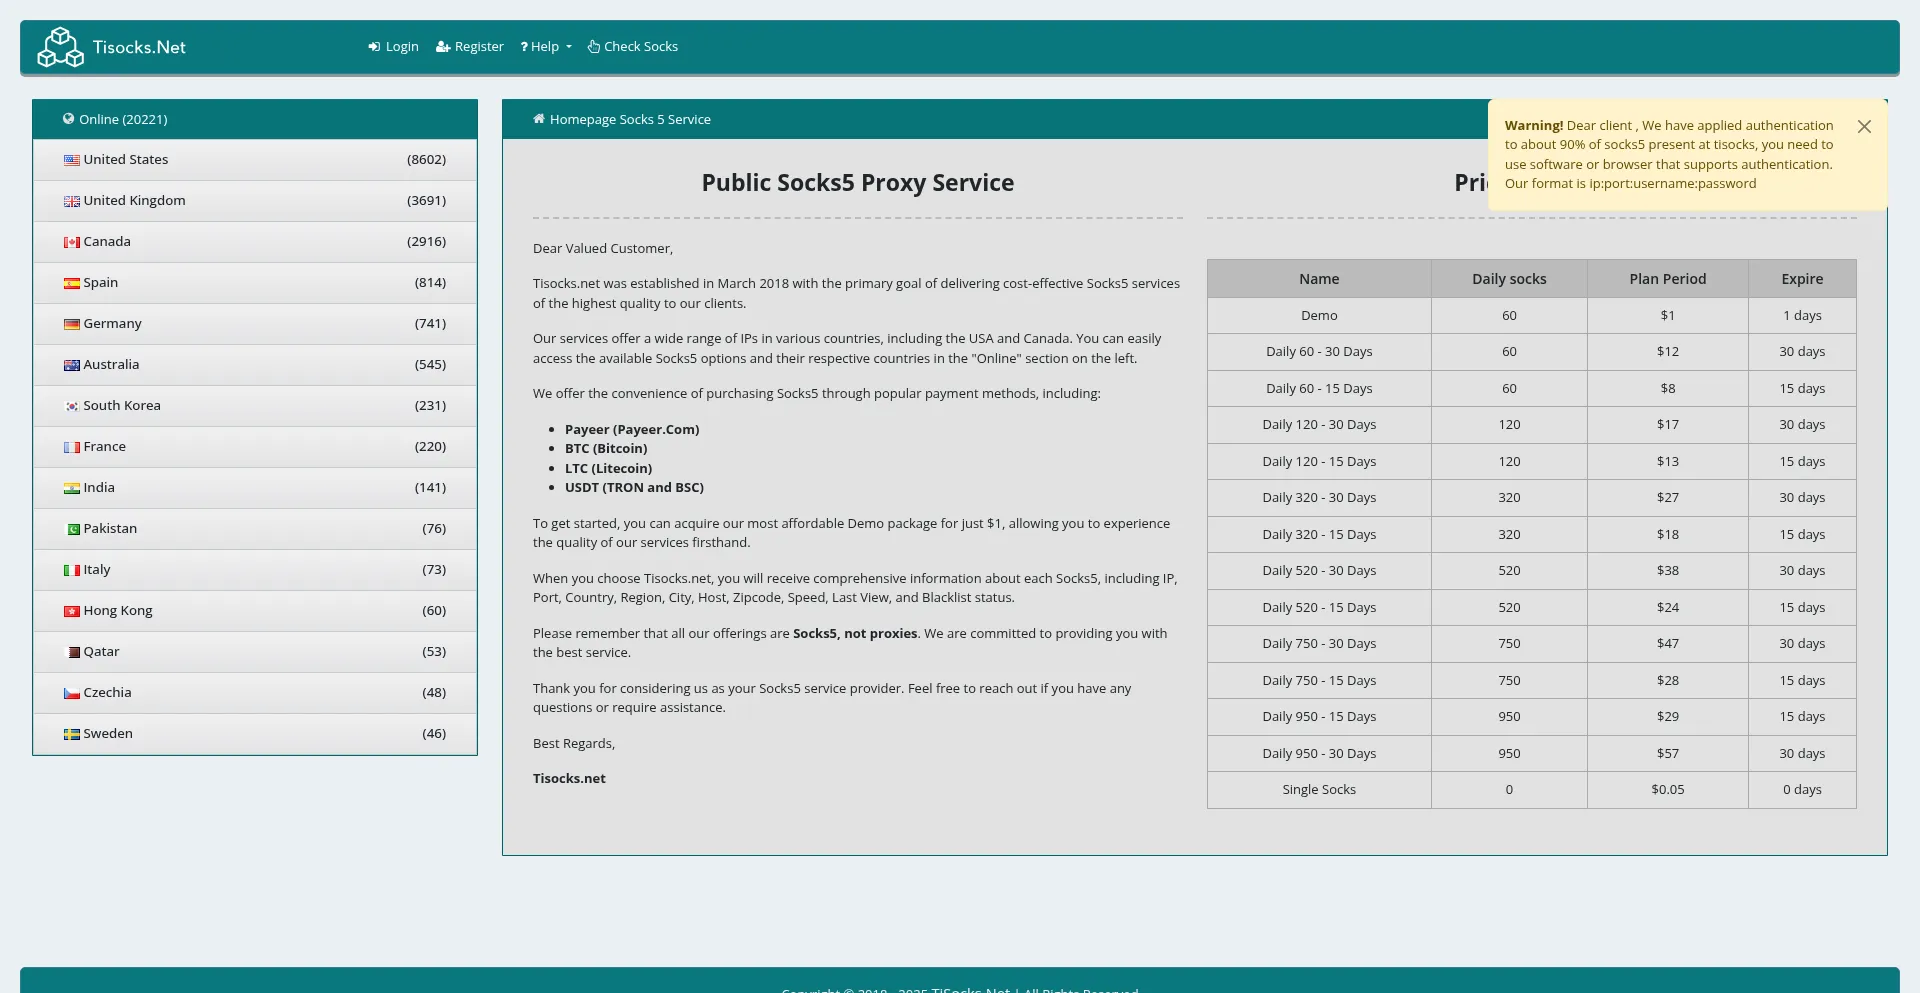Click the Tisocks.Net brand name text
1920x993 pixels.
(x=139, y=47)
